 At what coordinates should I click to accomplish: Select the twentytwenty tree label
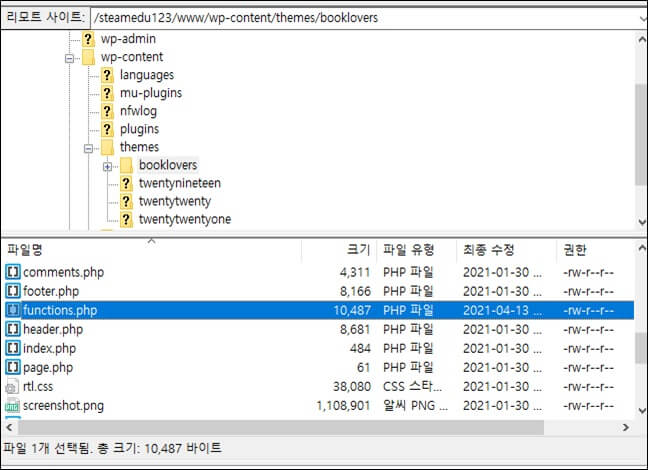[175, 201]
